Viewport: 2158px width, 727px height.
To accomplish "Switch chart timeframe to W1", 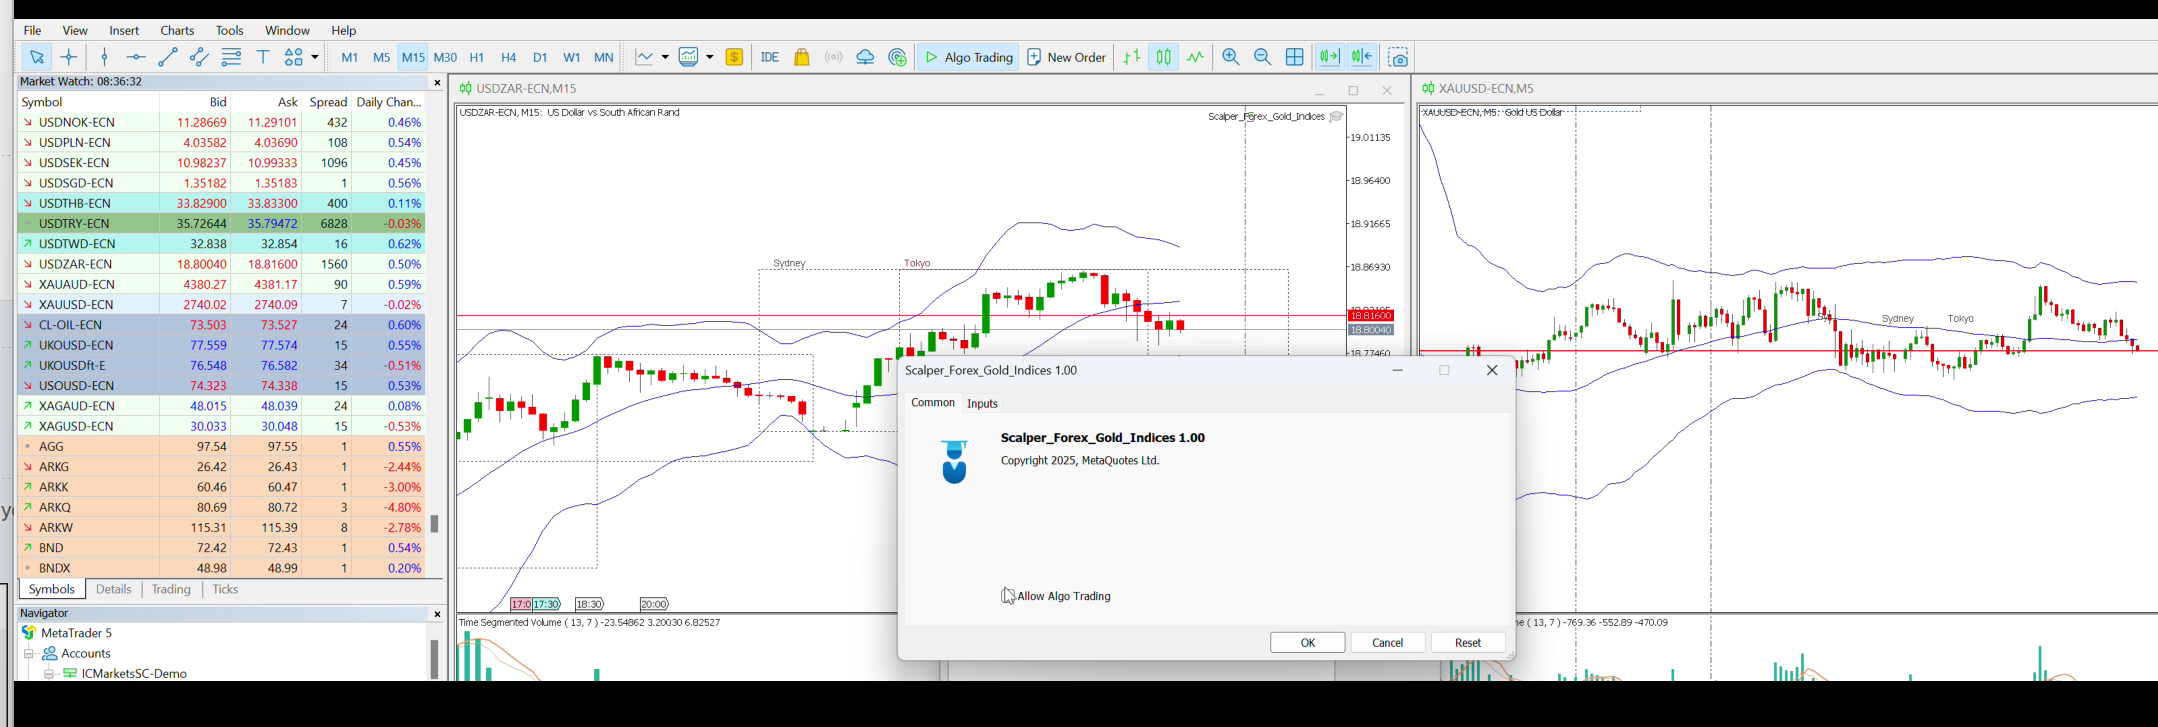I will pyautogui.click(x=572, y=58).
